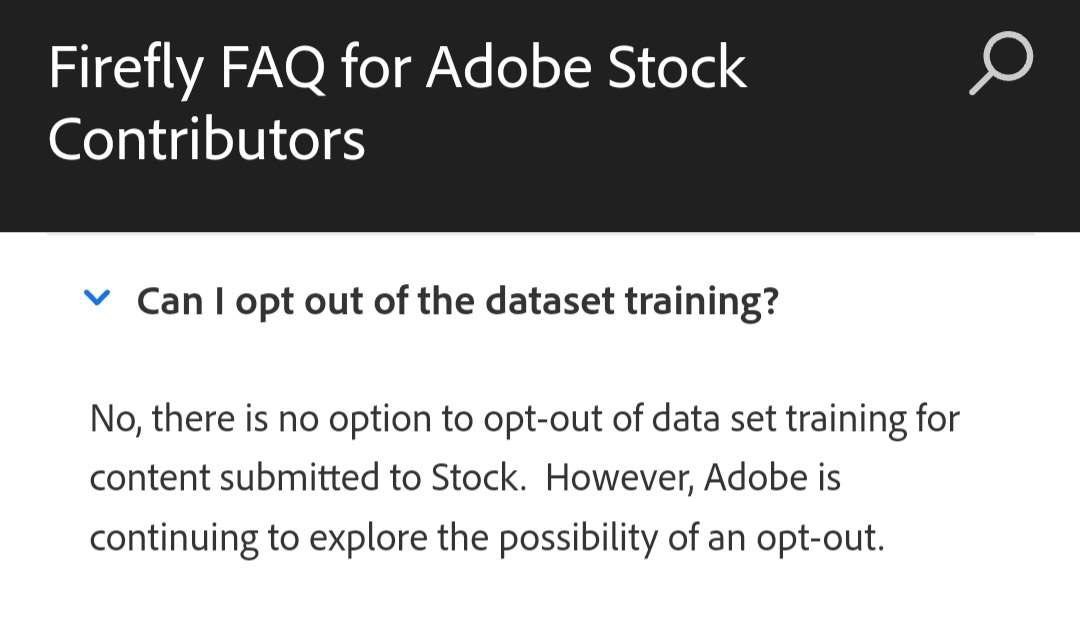The width and height of the screenshot is (1080, 632).
Task: Click 'Can I opt out of the dataset training?' heading
Action: point(457,301)
